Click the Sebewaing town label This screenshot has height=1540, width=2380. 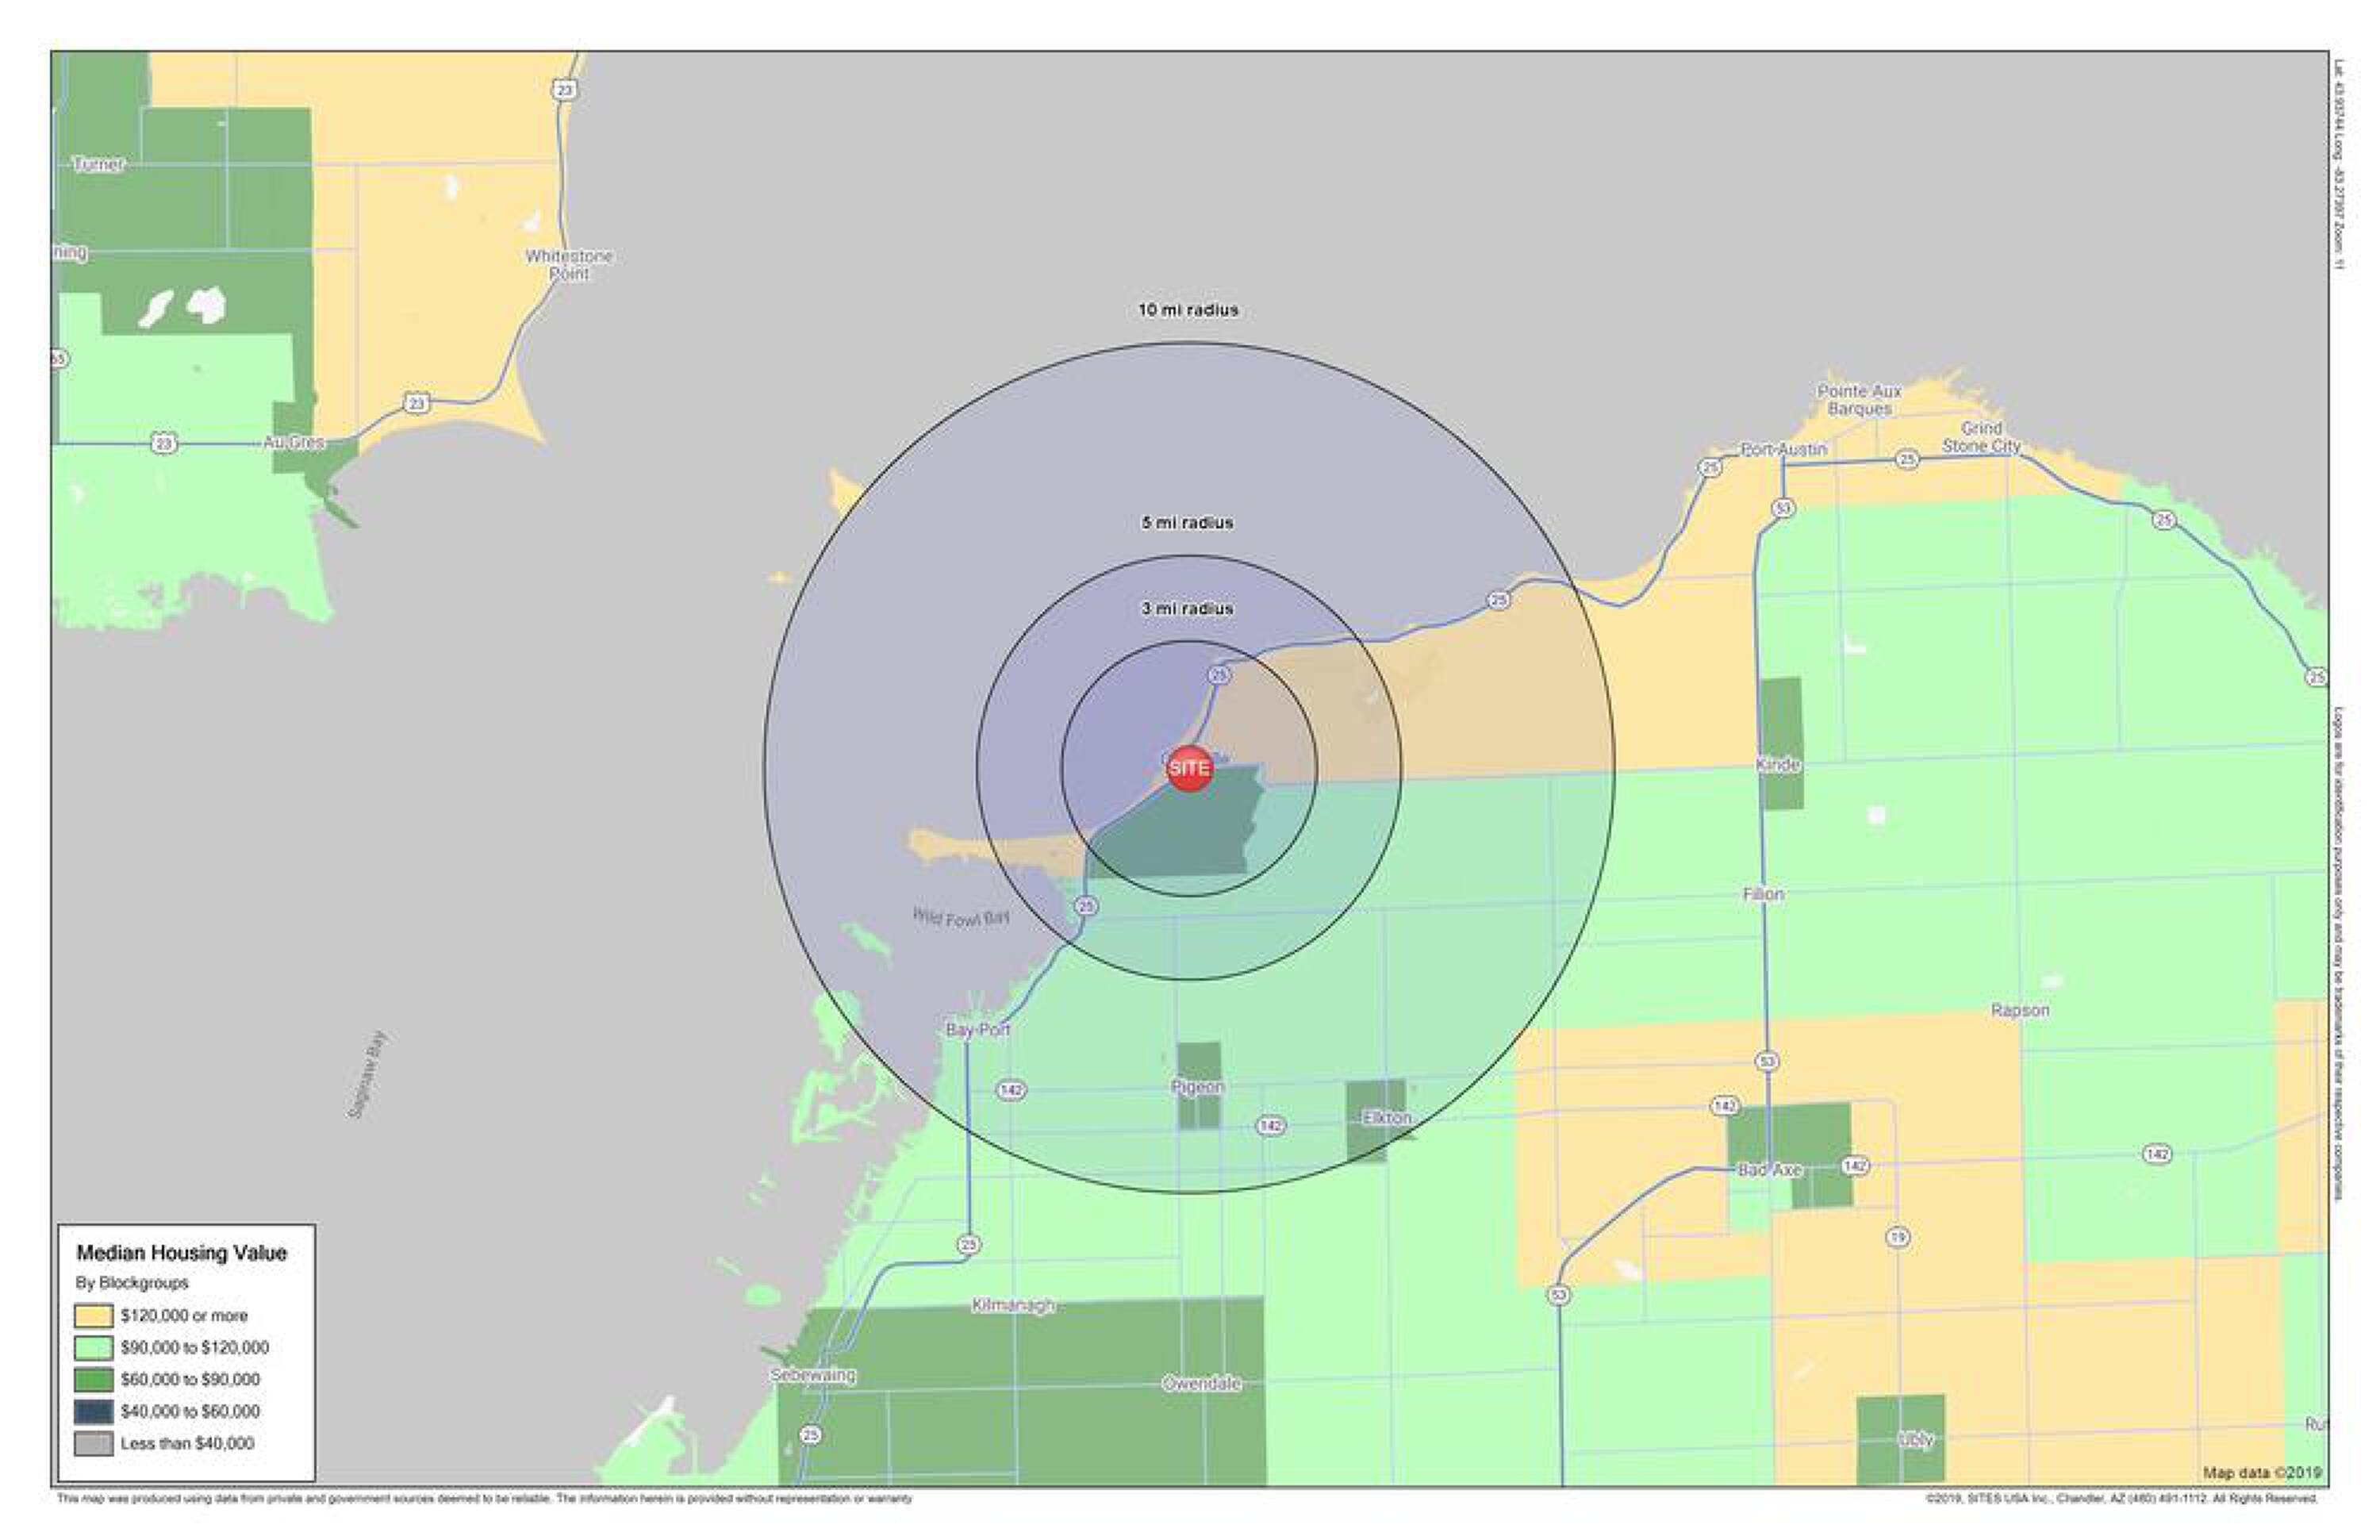(x=813, y=1376)
